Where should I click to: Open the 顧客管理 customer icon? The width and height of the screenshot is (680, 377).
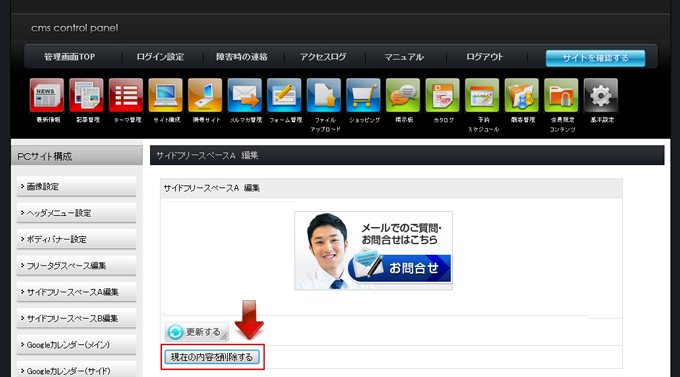click(x=522, y=95)
